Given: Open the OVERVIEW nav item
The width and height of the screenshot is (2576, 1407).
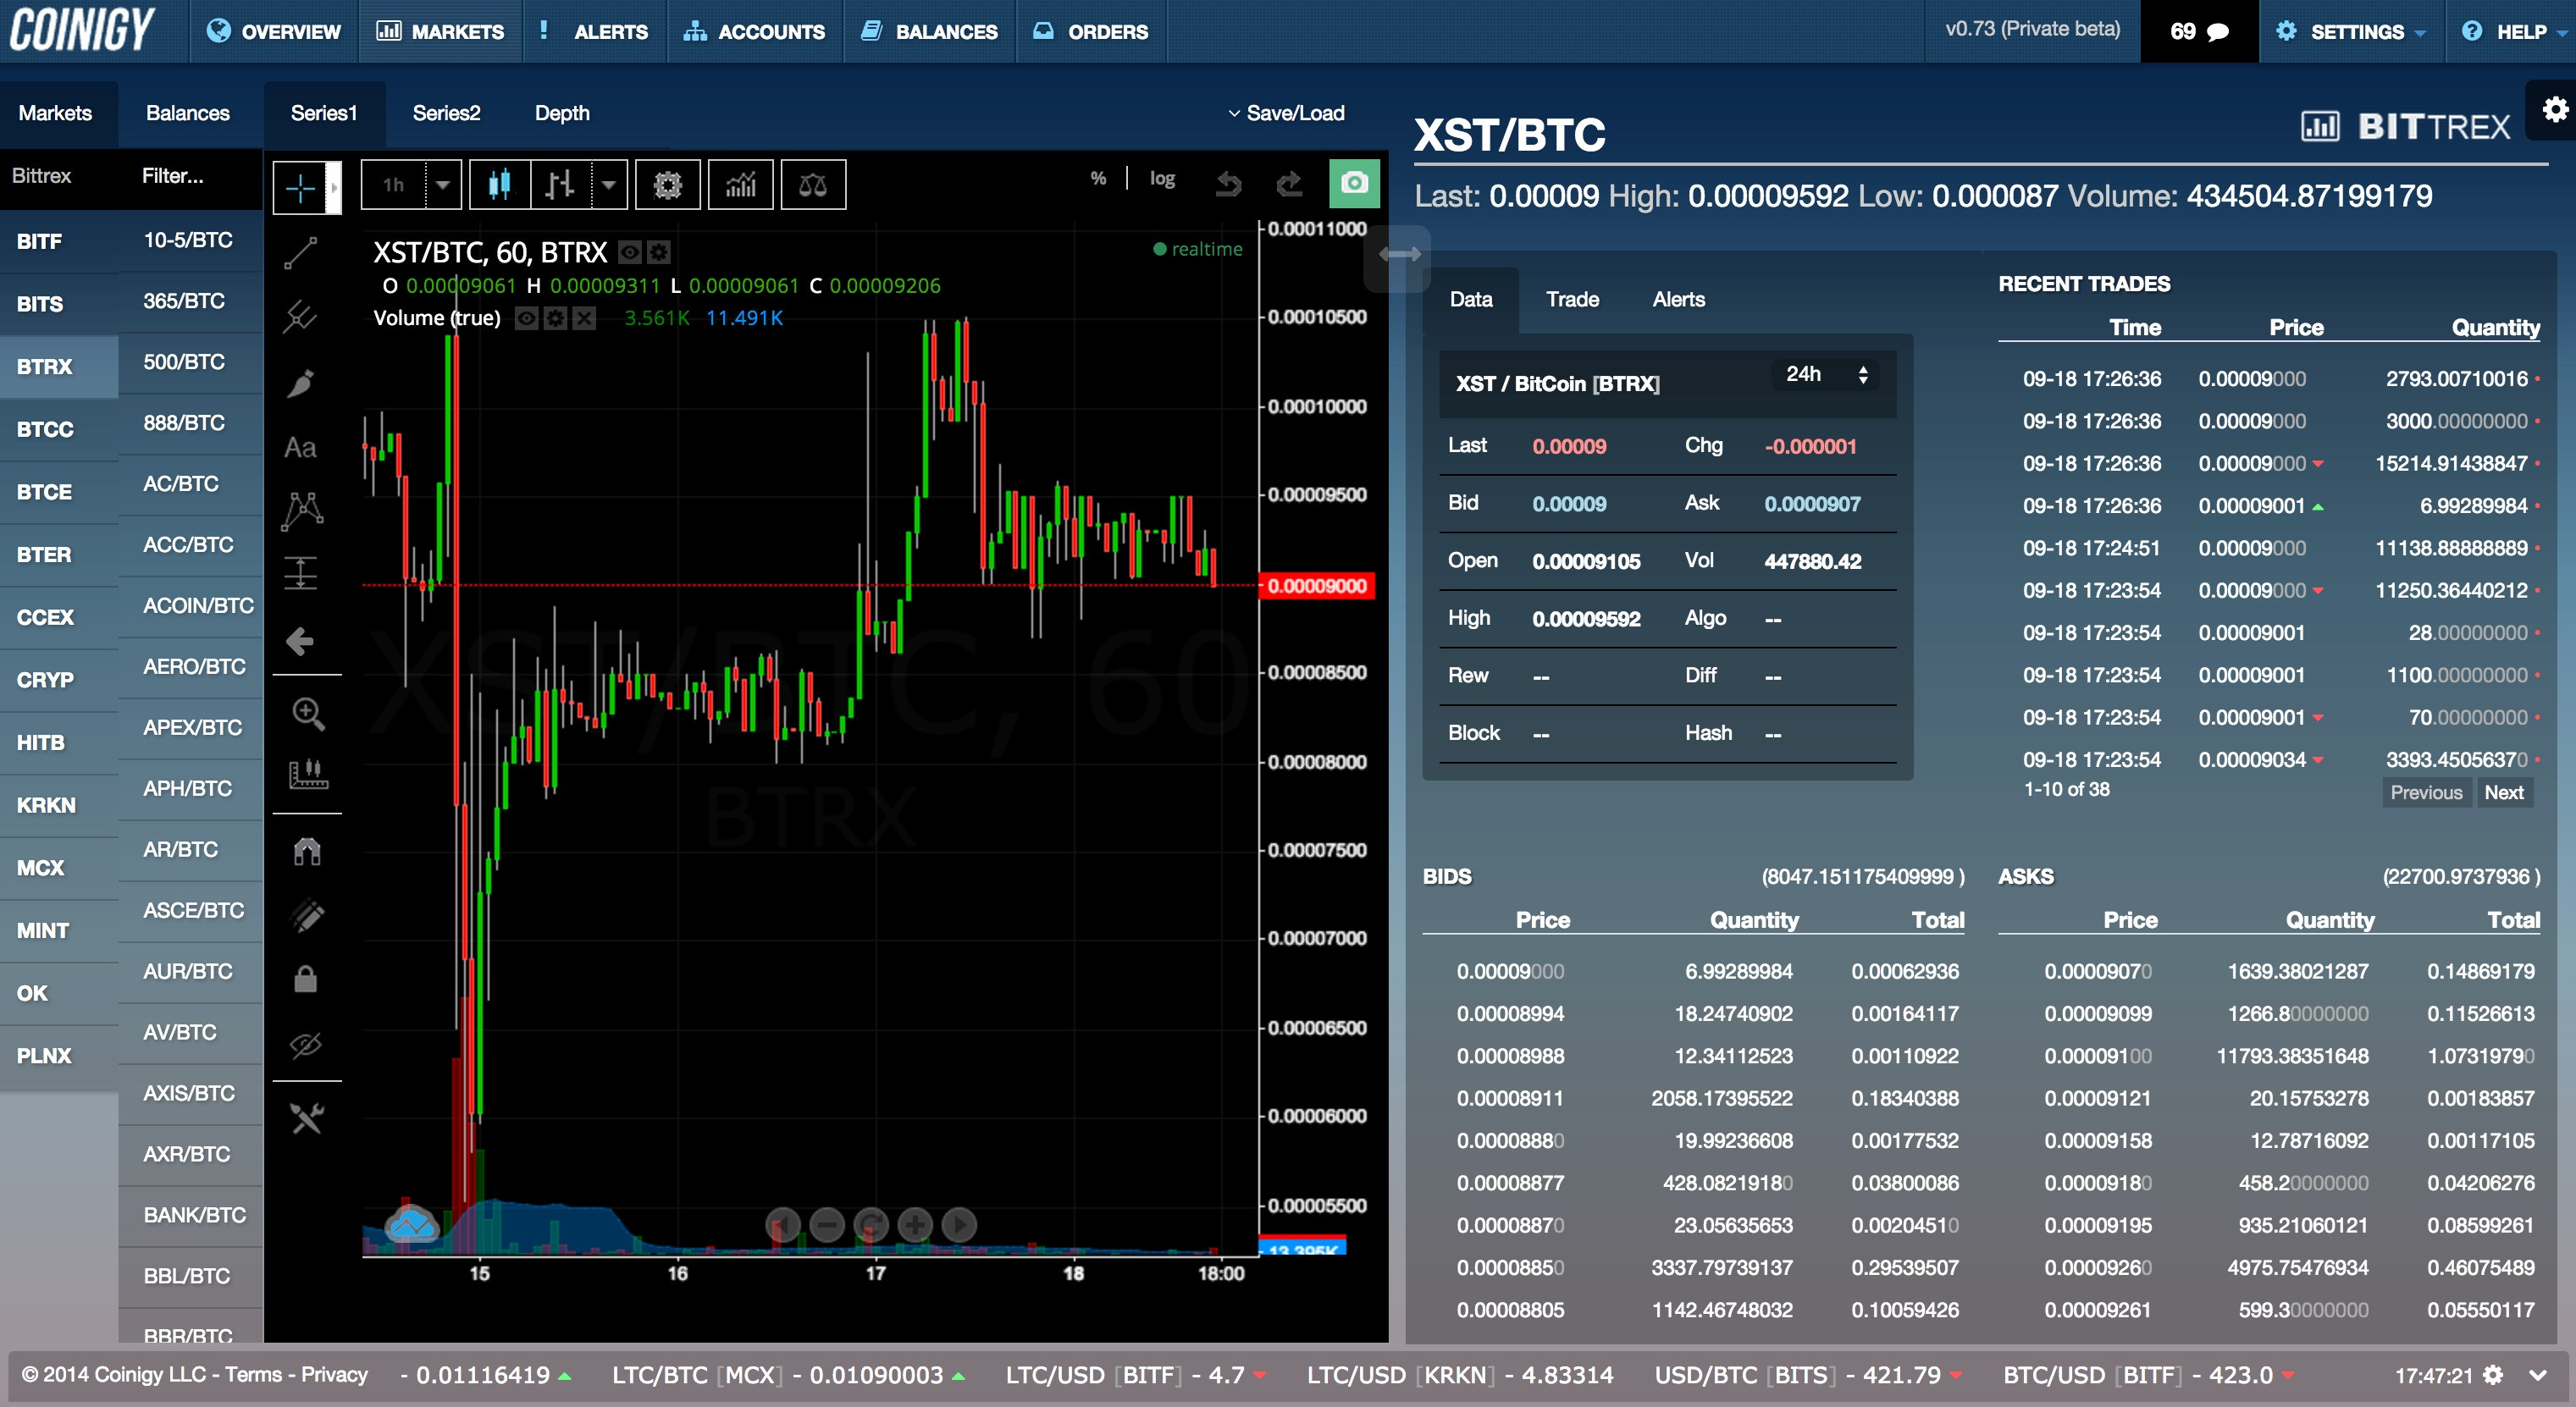Looking at the screenshot, I should [274, 31].
